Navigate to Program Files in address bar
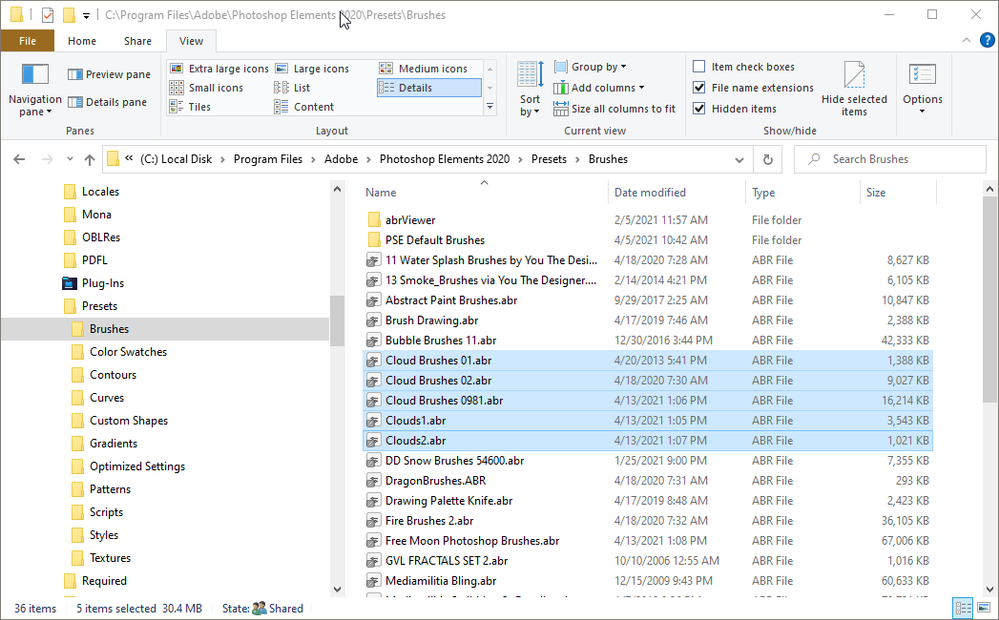 tap(268, 159)
